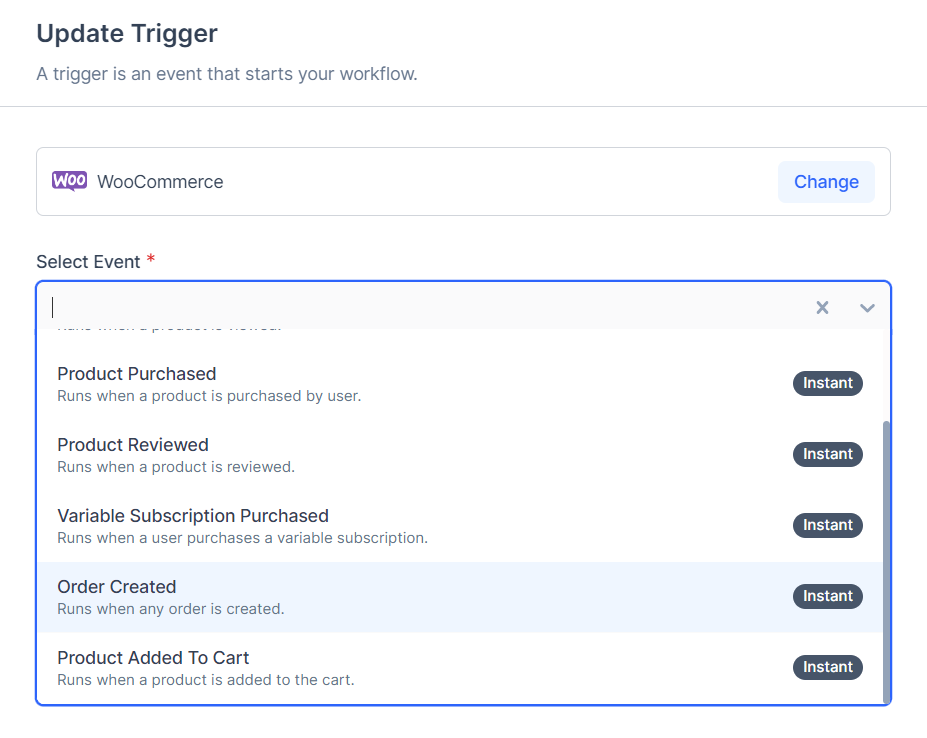The width and height of the screenshot is (927, 738).
Task: Click Instant badge for Product Purchased
Action: point(827,383)
